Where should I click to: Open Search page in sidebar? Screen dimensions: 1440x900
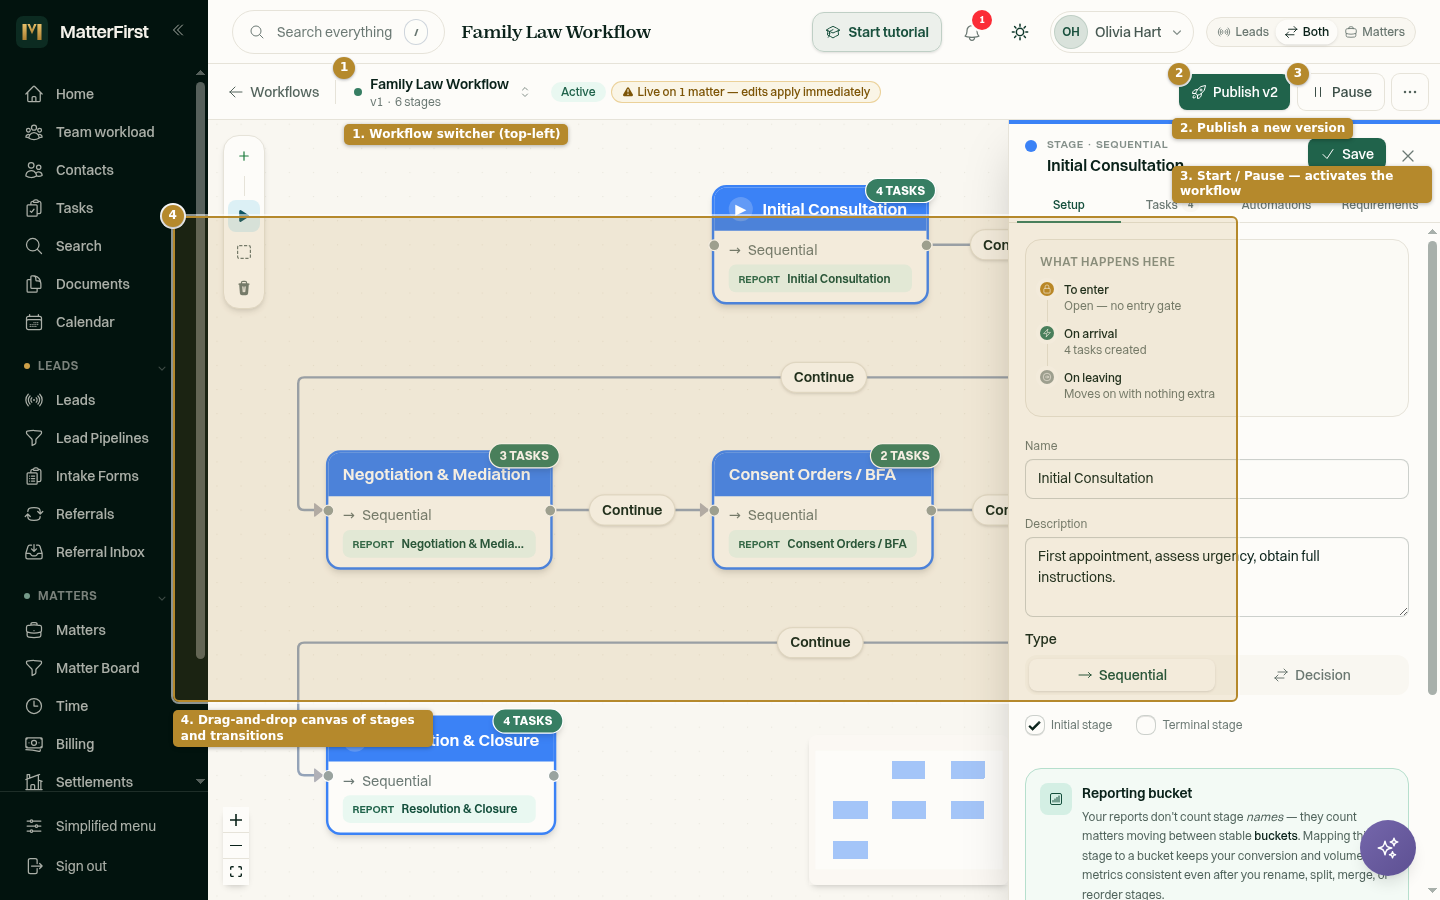coord(100,246)
